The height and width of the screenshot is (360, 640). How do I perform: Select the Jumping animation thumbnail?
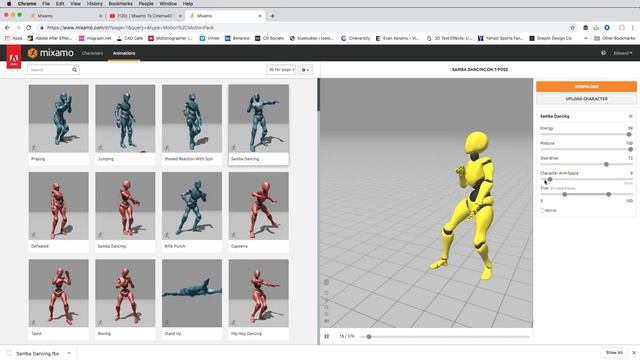125,119
